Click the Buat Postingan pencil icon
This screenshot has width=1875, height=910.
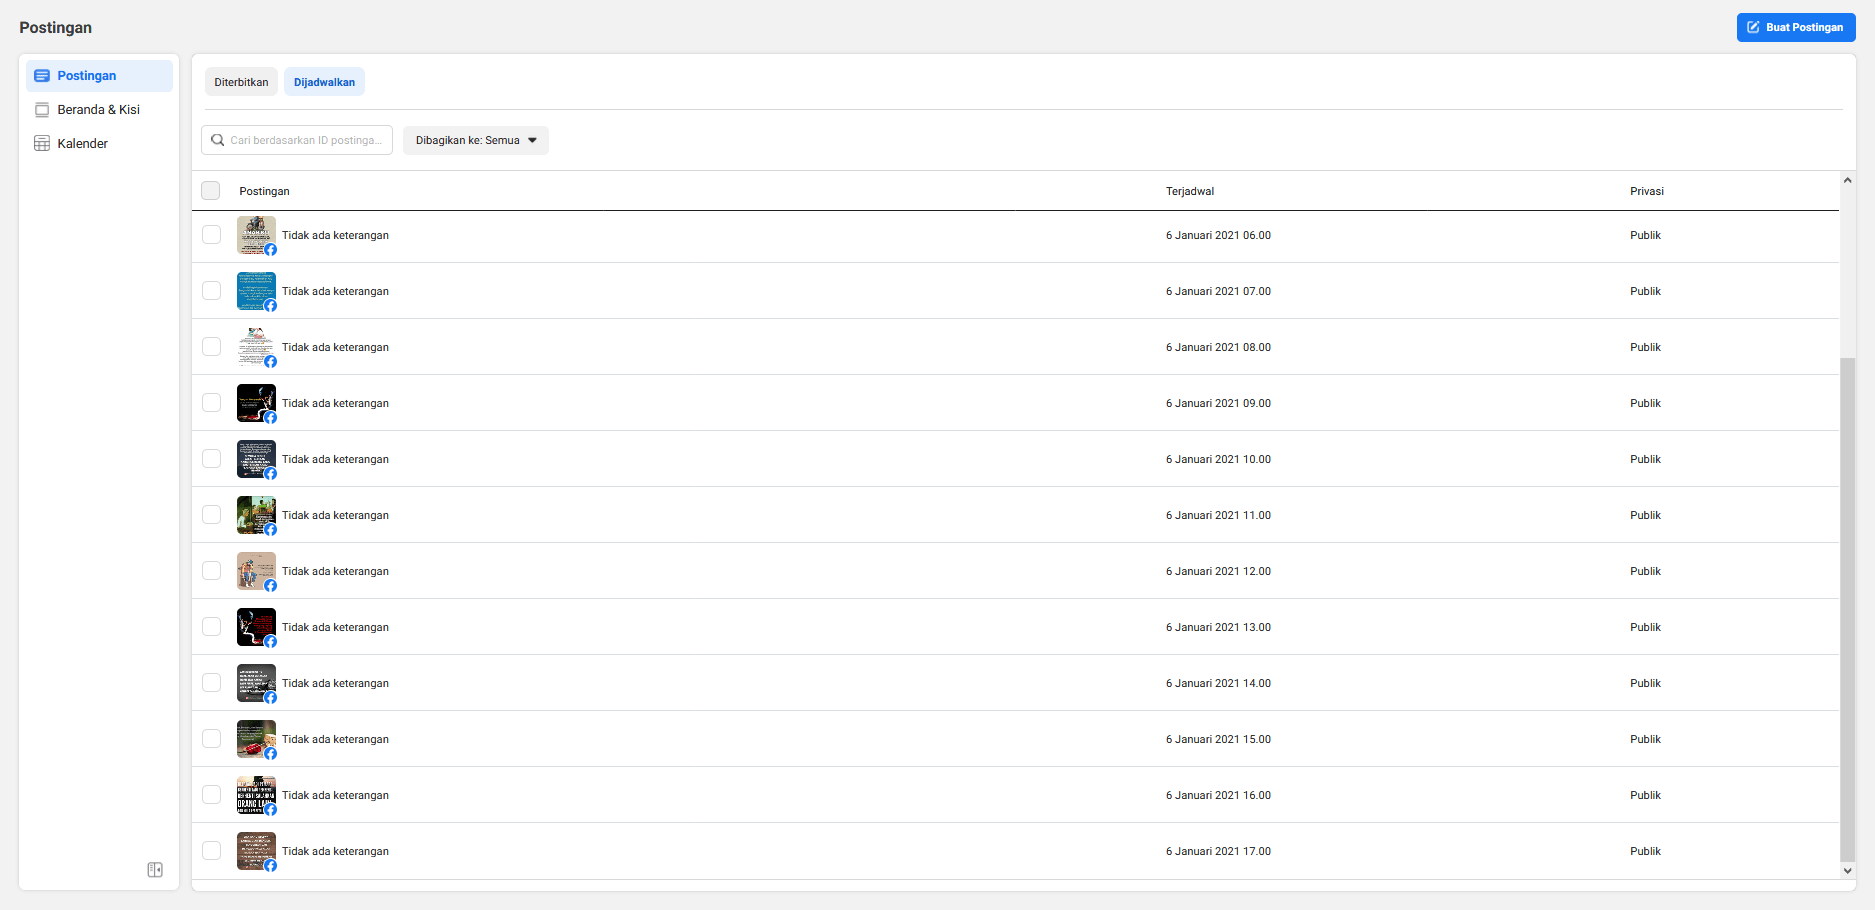[x=1753, y=28]
